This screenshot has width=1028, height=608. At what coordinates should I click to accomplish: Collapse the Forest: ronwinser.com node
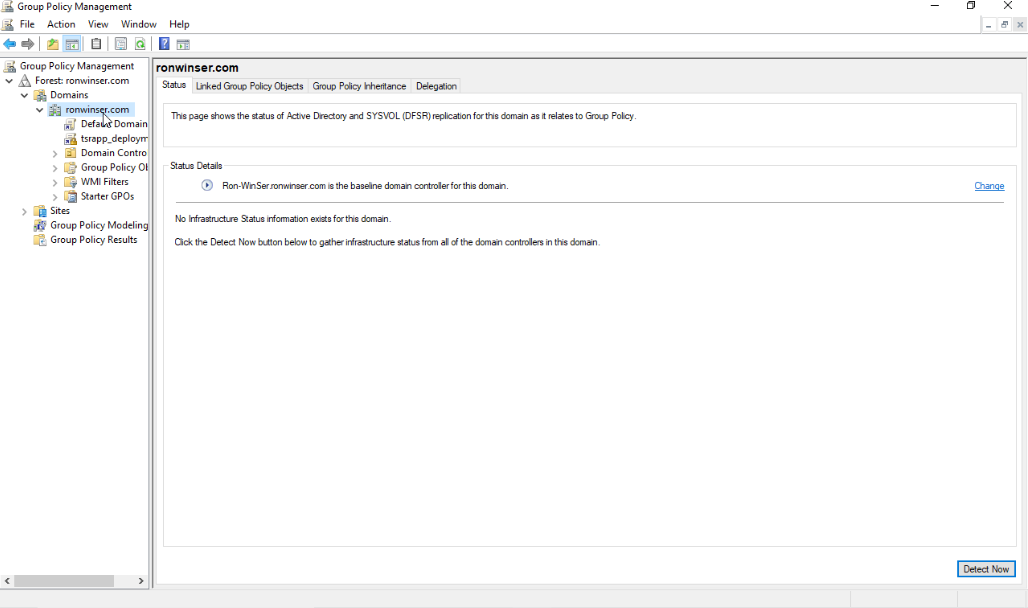tap(9, 81)
